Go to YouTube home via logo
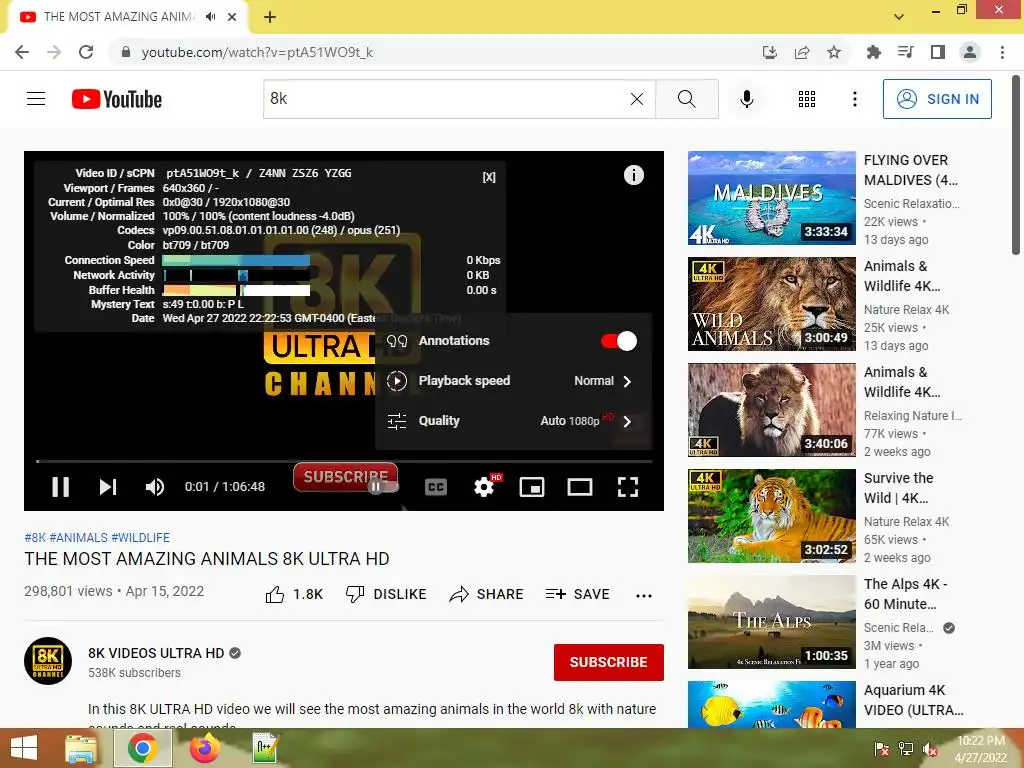1024x768 pixels. pyautogui.click(x=117, y=99)
